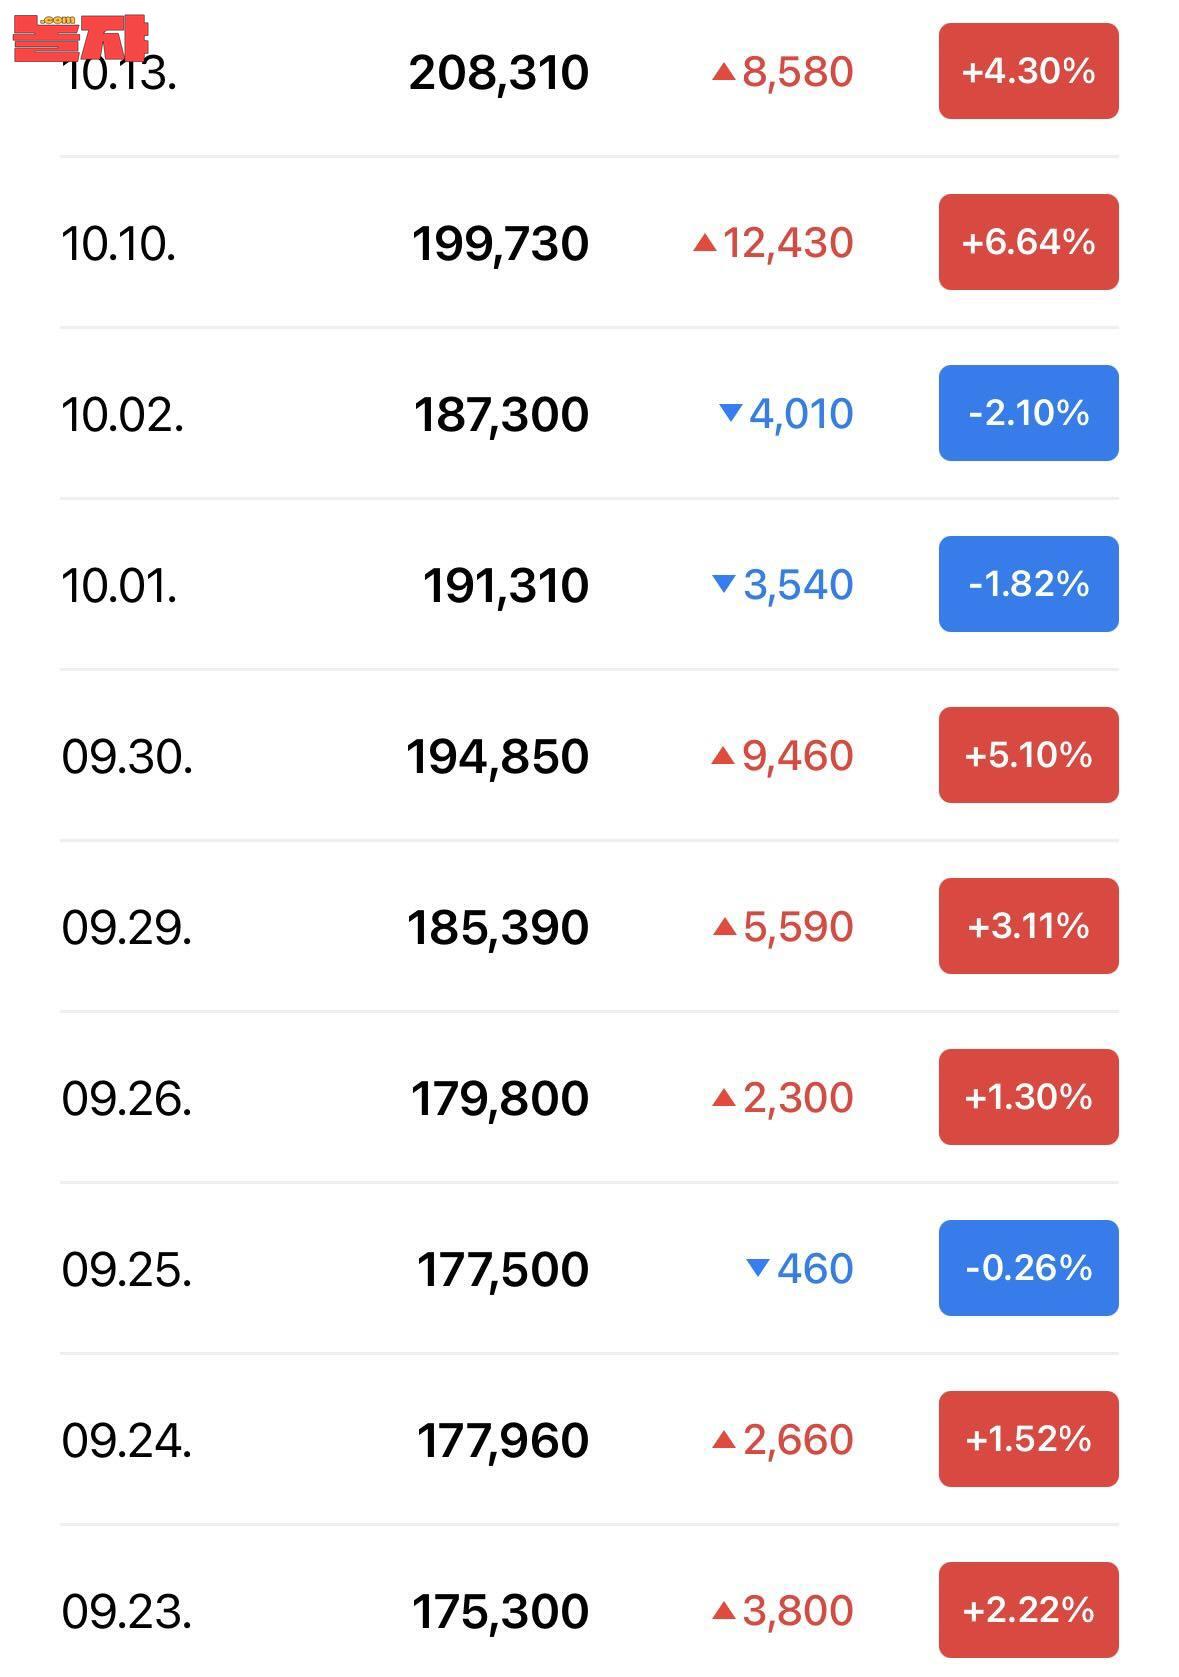Click the down arrow beside 3,540

click(724, 583)
